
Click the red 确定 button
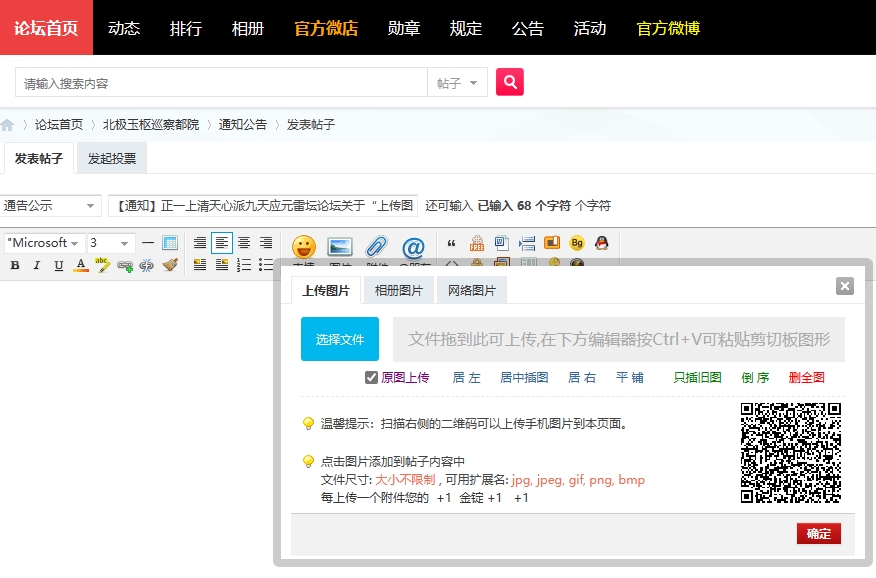(x=818, y=534)
